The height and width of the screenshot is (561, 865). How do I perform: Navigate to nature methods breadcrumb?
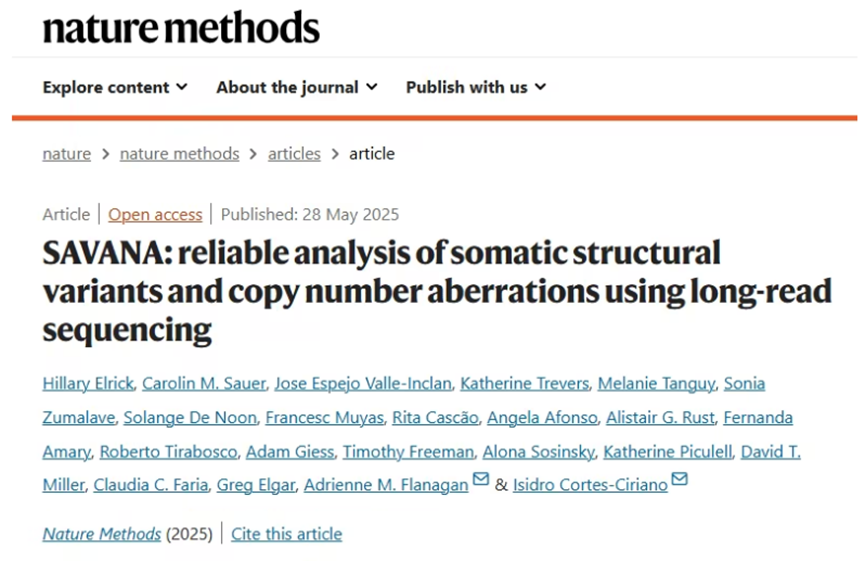tap(179, 154)
